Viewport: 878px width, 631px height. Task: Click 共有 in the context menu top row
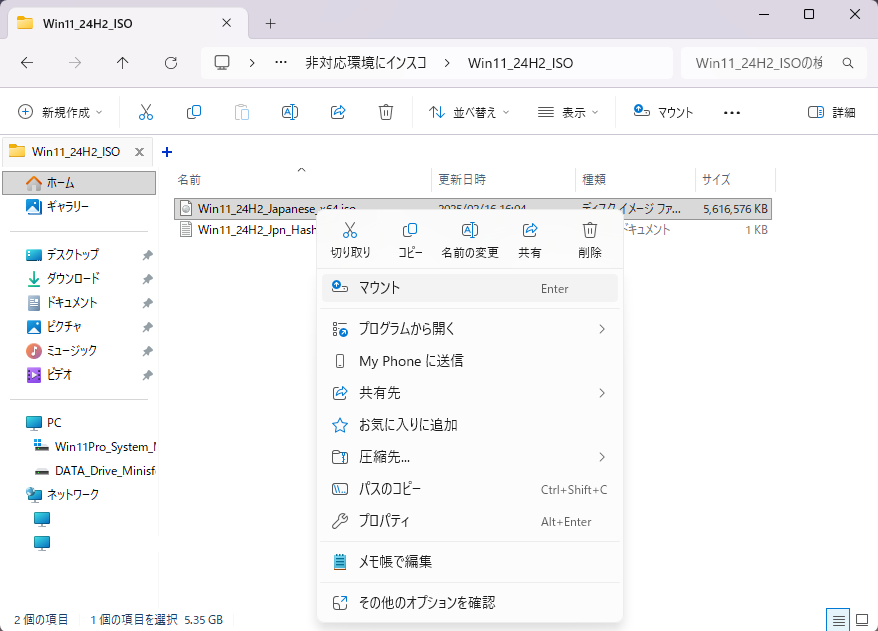point(530,240)
